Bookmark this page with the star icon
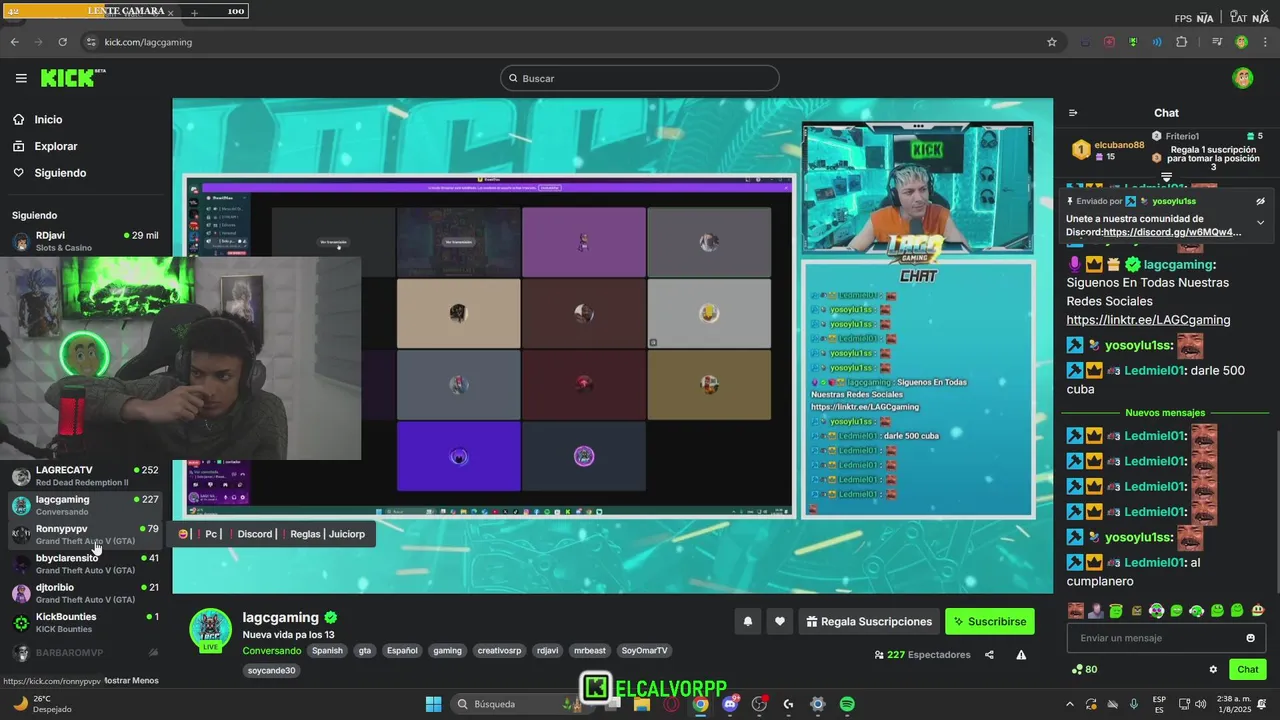The height and width of the screenshot is (720, 1280). [1052, 42]
